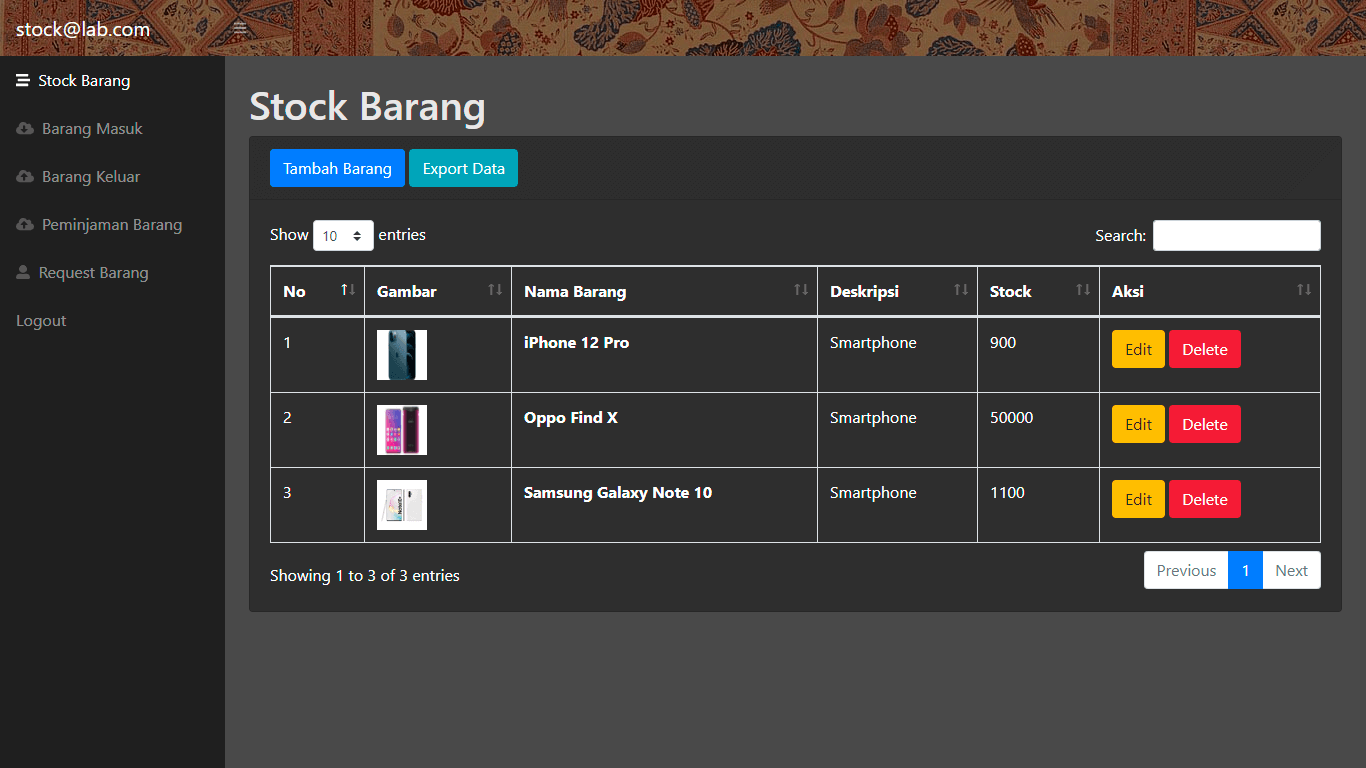Sort the table by No column arrows
Viewport: 1366px width, 768px height.
[x=348, y=290]
